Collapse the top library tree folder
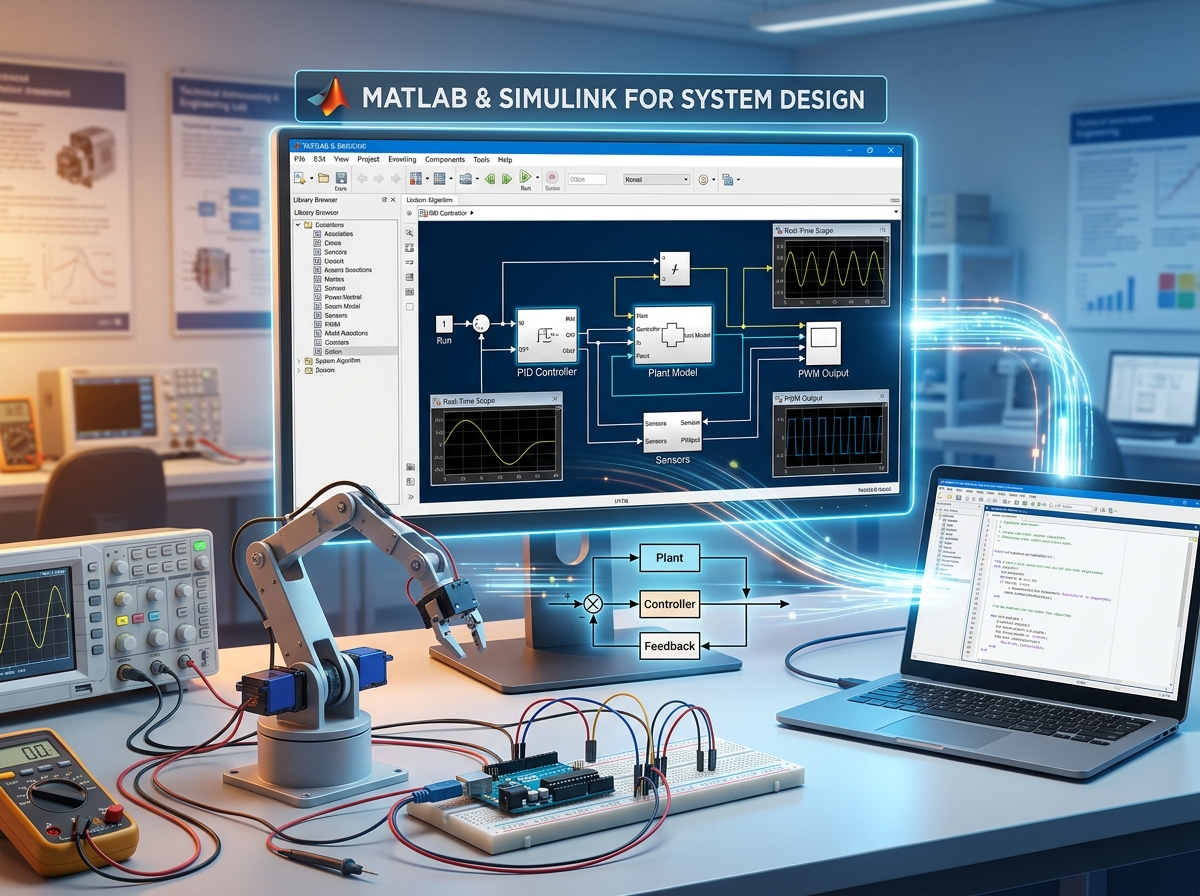 pos(298,225)
